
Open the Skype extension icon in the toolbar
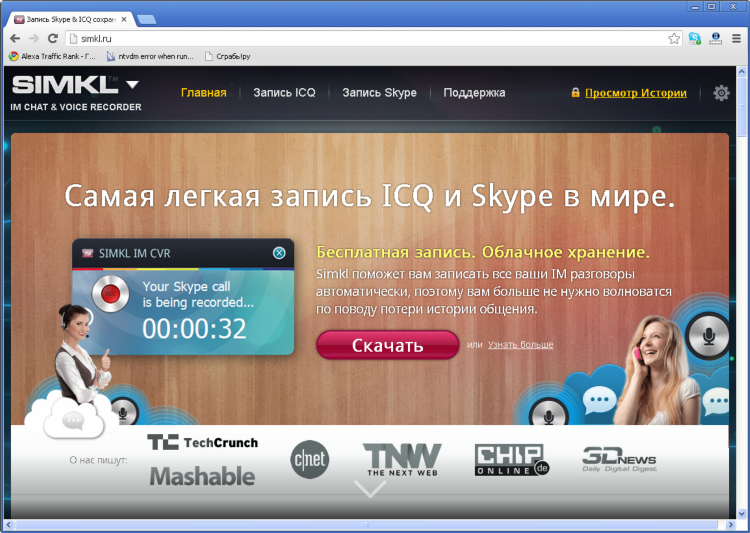(695, 38)
